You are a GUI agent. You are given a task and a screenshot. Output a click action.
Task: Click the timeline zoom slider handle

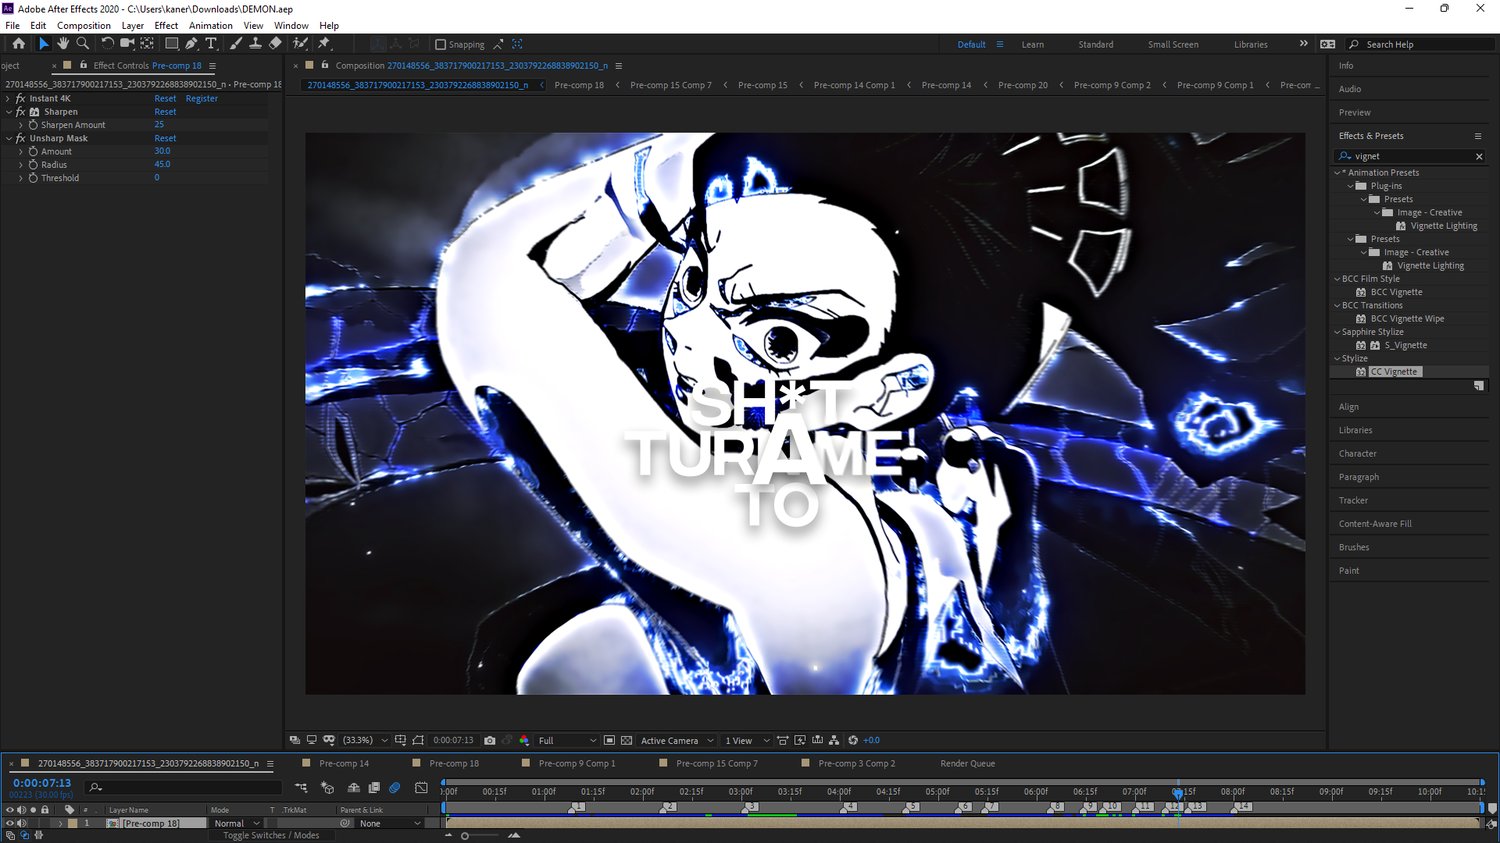coord(465,836)
